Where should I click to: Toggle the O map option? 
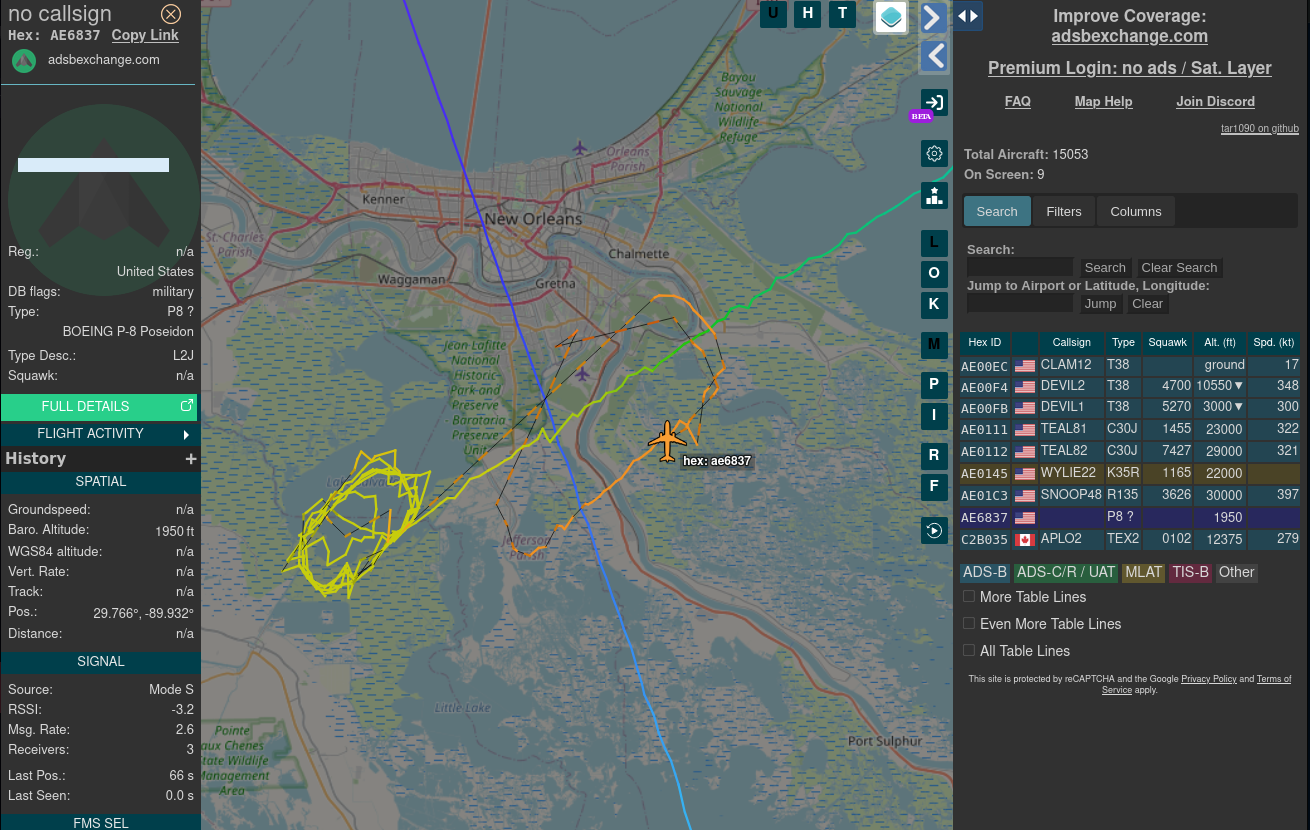(x=934, y=274)
